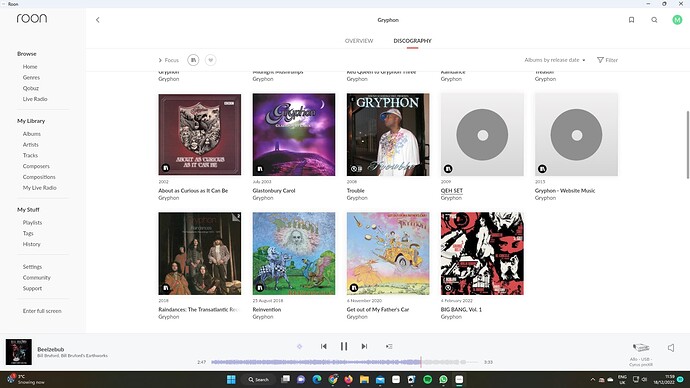Open the volume speaker icon
The width and height of the screenshot is (690, 388).
click(671, 348)
